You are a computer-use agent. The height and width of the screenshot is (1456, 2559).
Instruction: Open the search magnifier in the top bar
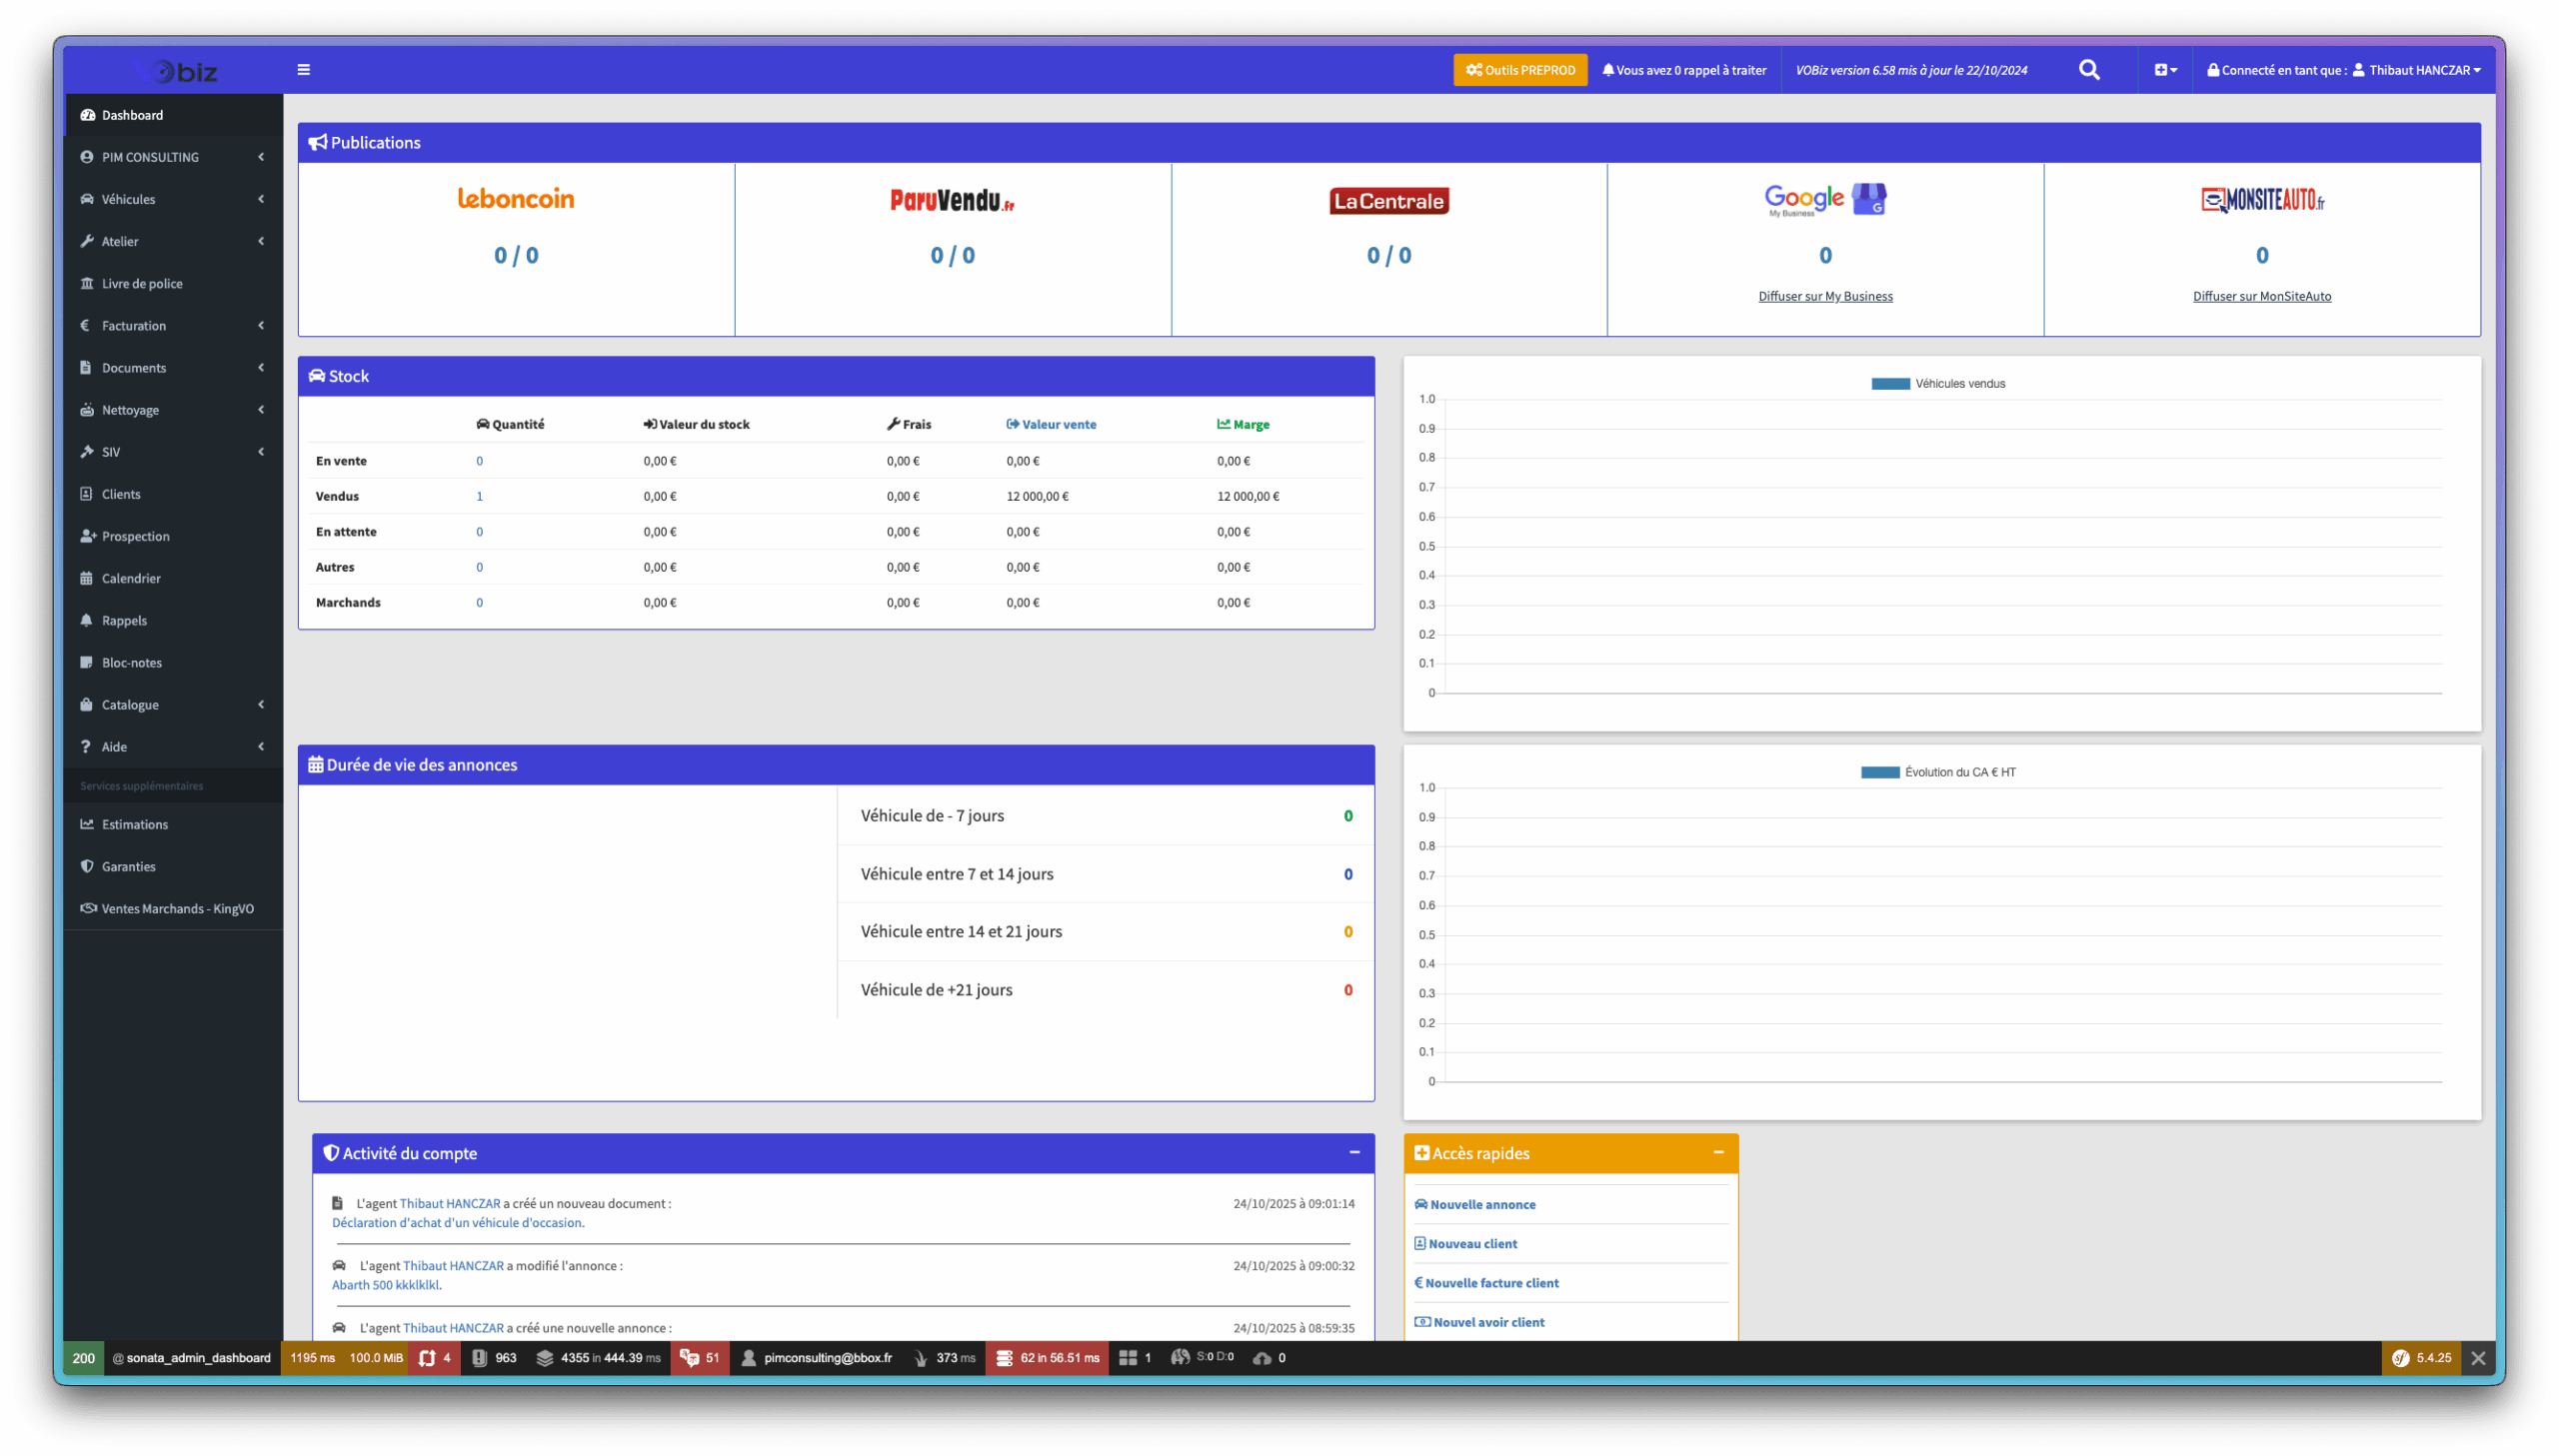point(2088,69)
